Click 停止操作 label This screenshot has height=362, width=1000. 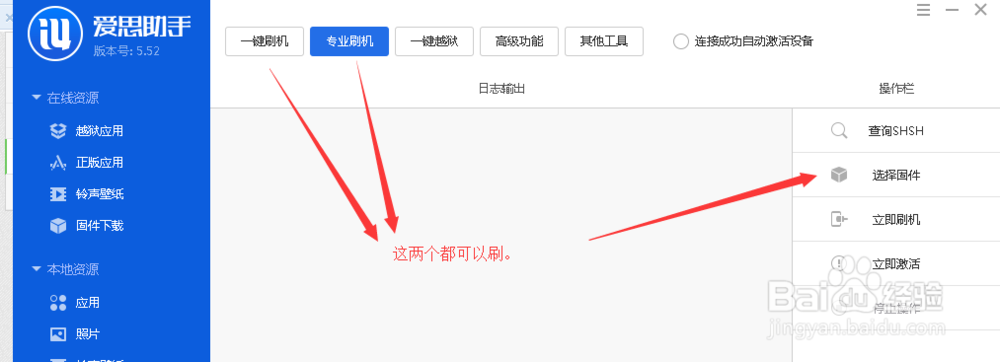coord(896,308)
